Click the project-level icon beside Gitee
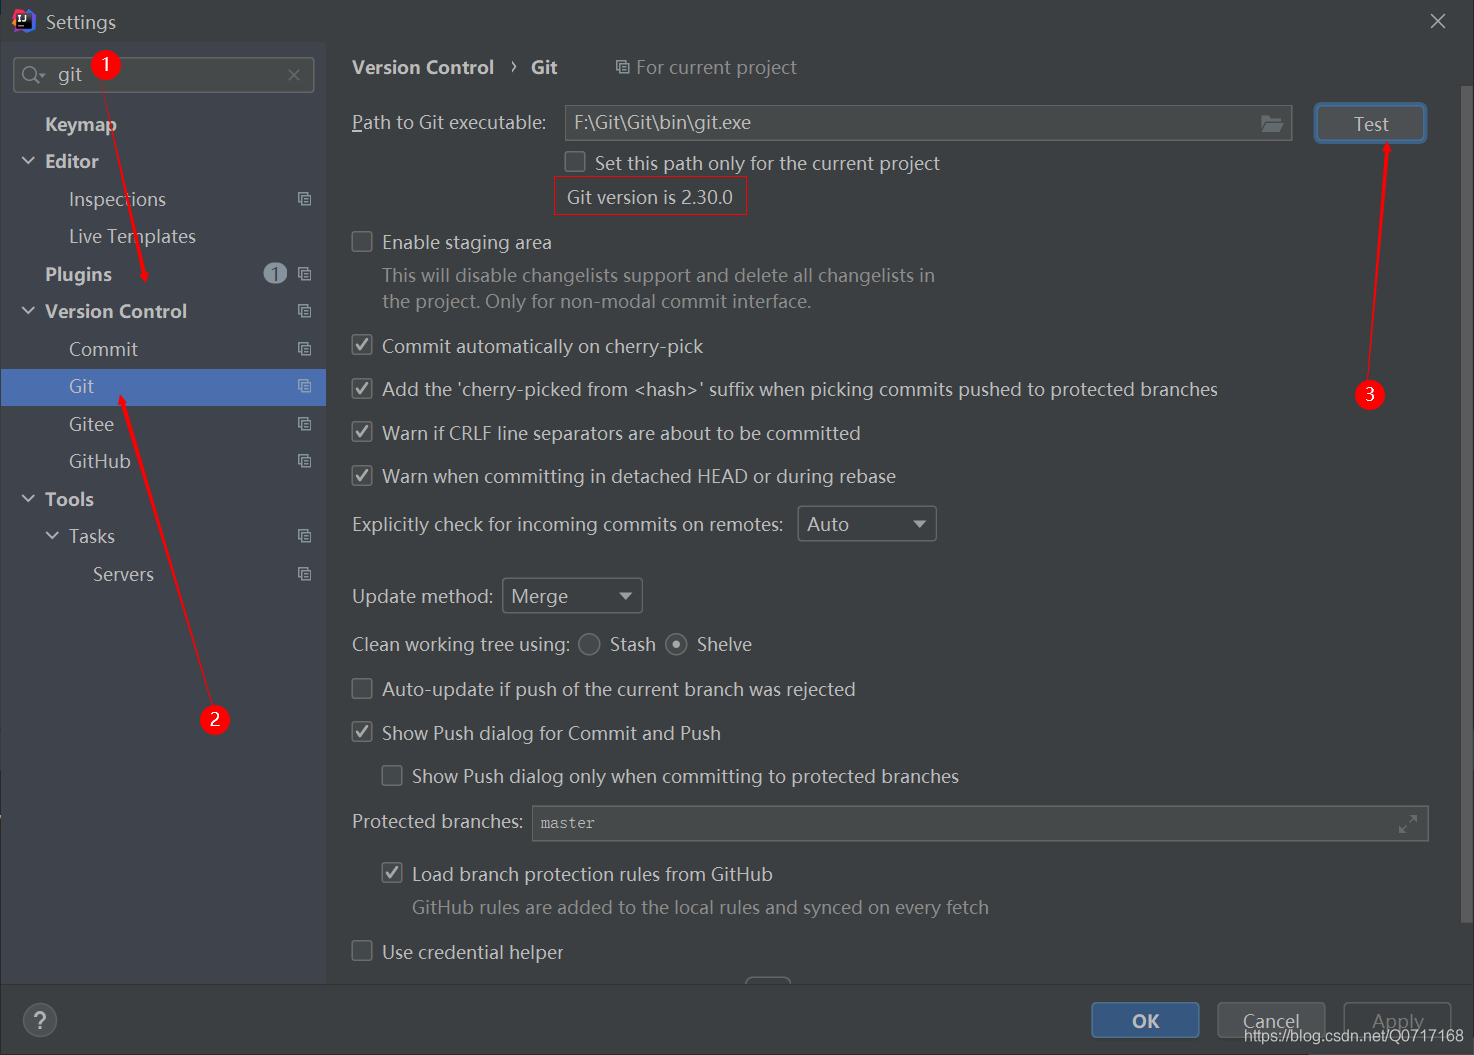The width and height of the screenshot is (1474, 1055). [305, 424]
